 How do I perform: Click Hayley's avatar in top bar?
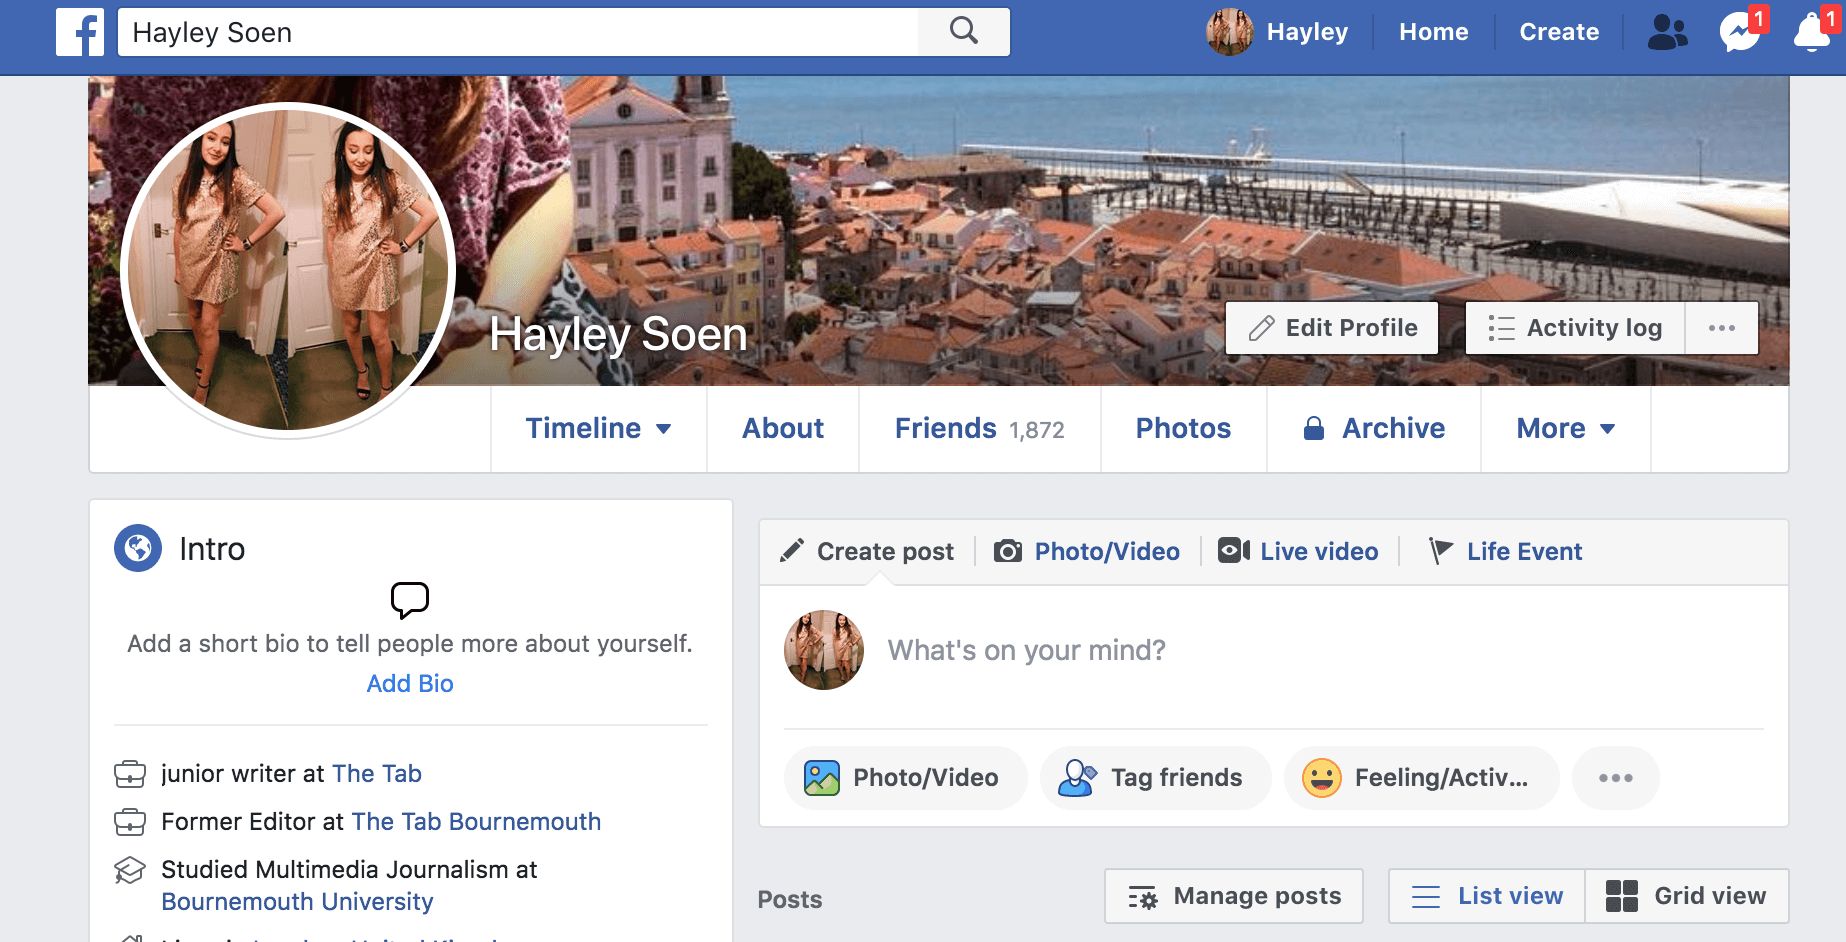[x=1230, y=32]
